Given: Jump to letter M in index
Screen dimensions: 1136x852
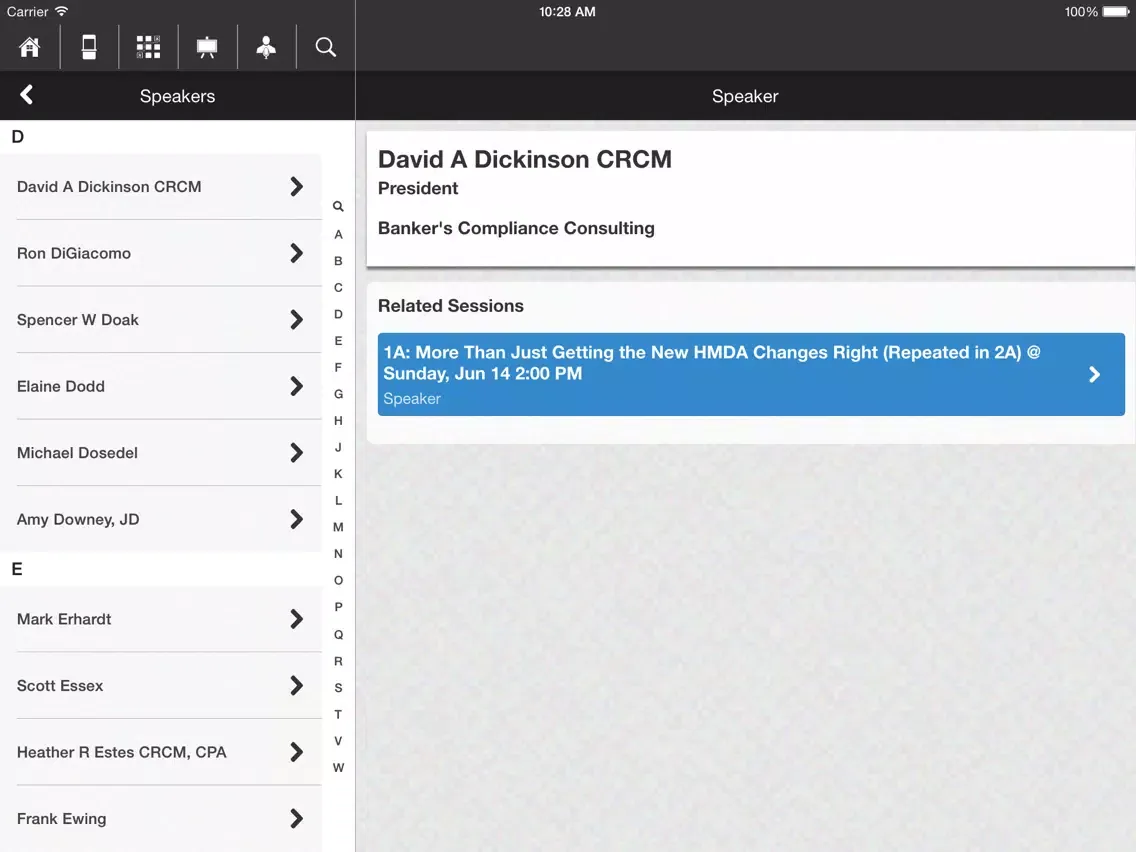Looking at the screenshot, I should 338,527.
